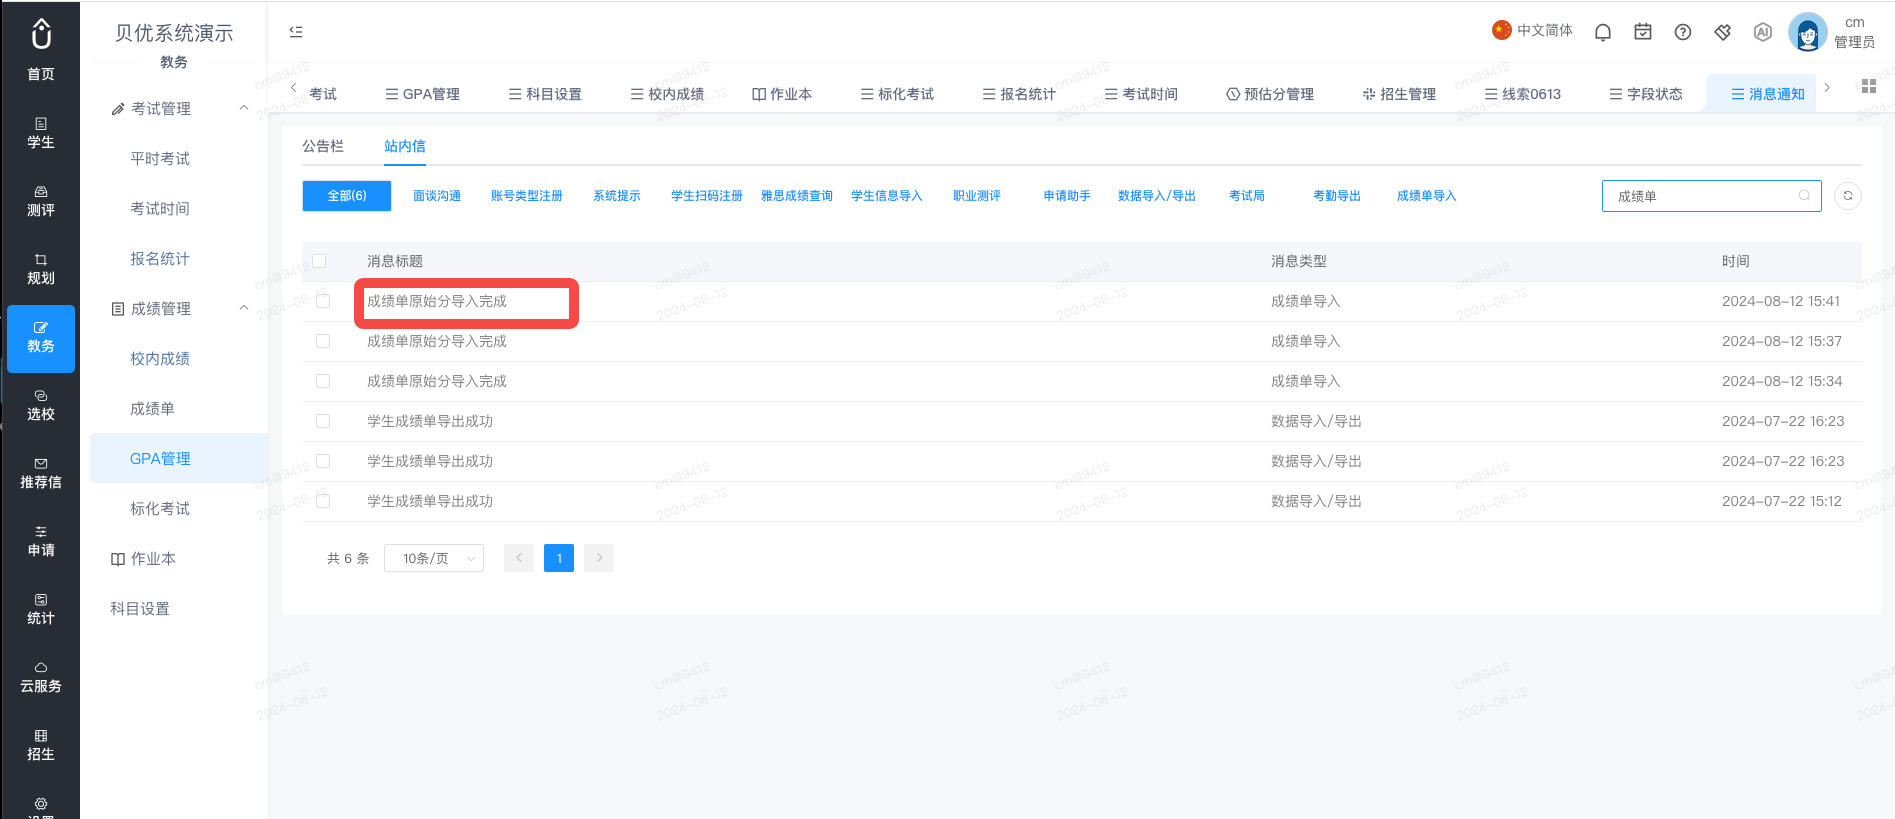Open the 字段状态 tab

(1645, 94)
